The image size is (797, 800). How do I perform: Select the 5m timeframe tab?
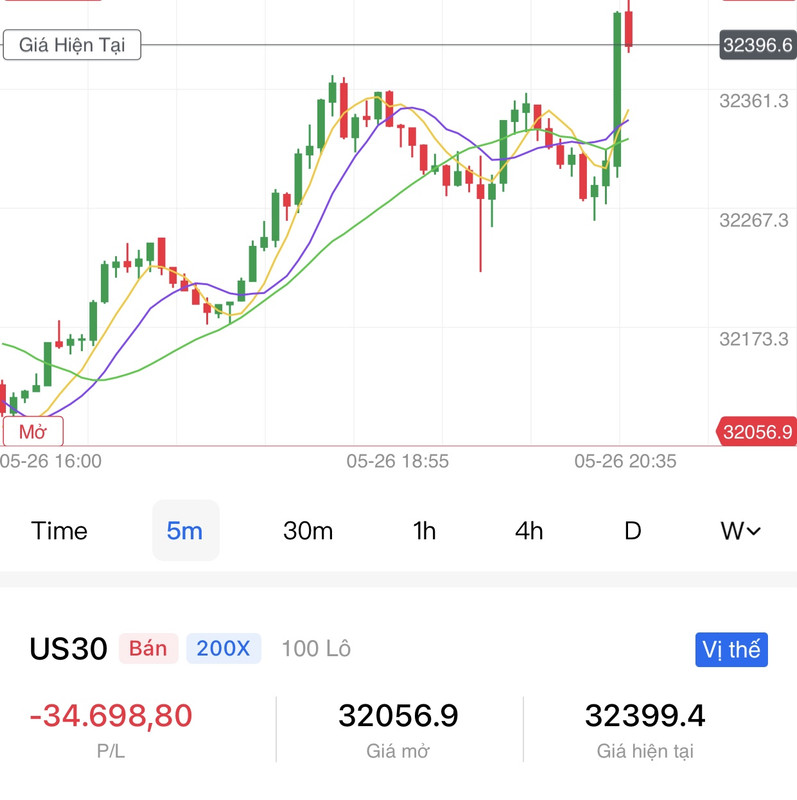[x=186, y=531]
